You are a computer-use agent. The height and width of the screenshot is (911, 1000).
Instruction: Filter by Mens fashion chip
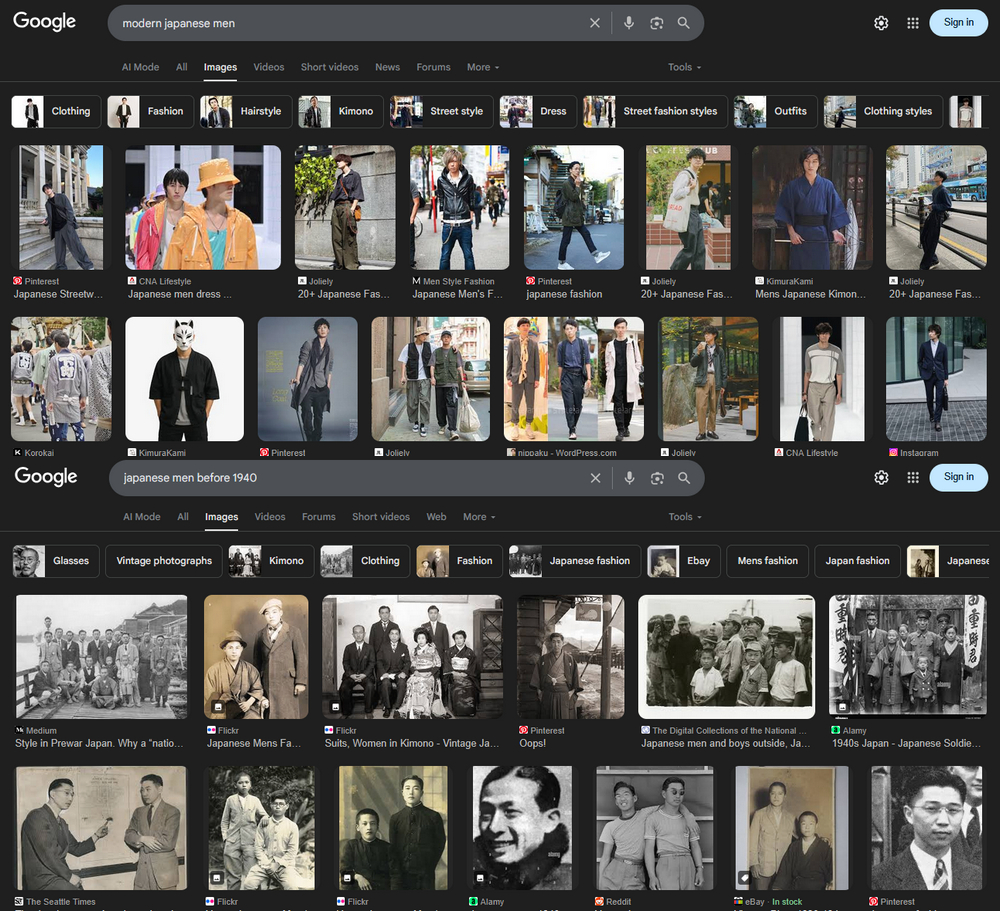coord(767,561)
